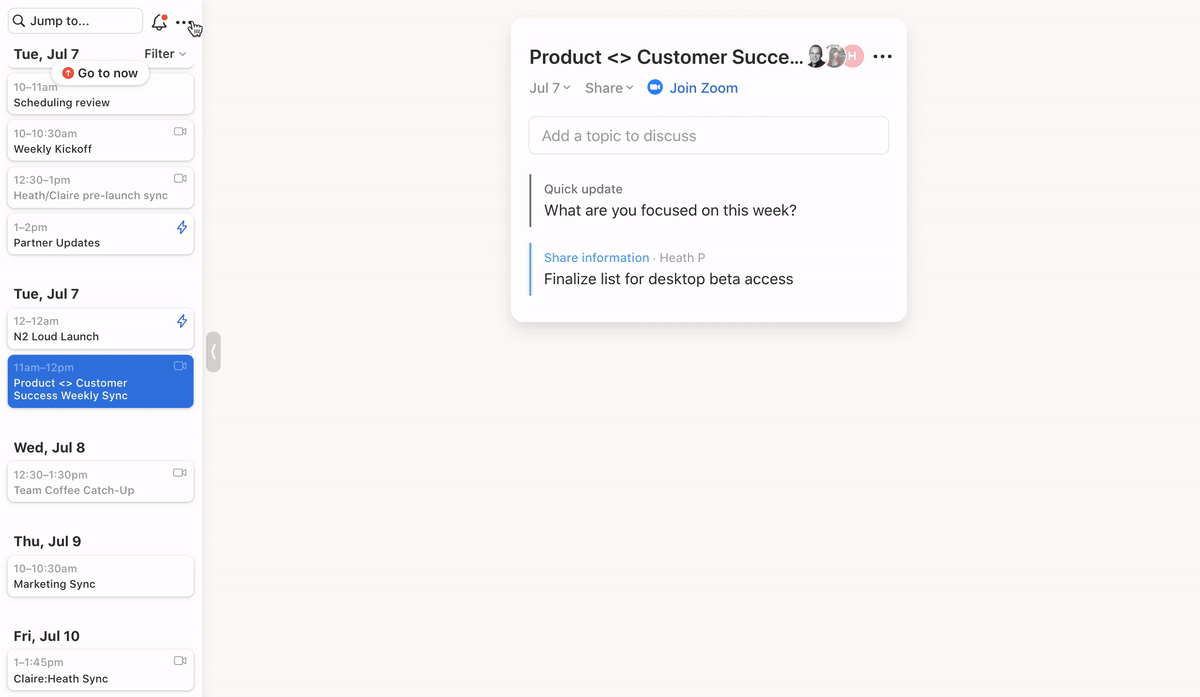This screenshot has width=1200, height=697.
Task: Select the Scheduling review meeting
Action: (x=100, y=96)
